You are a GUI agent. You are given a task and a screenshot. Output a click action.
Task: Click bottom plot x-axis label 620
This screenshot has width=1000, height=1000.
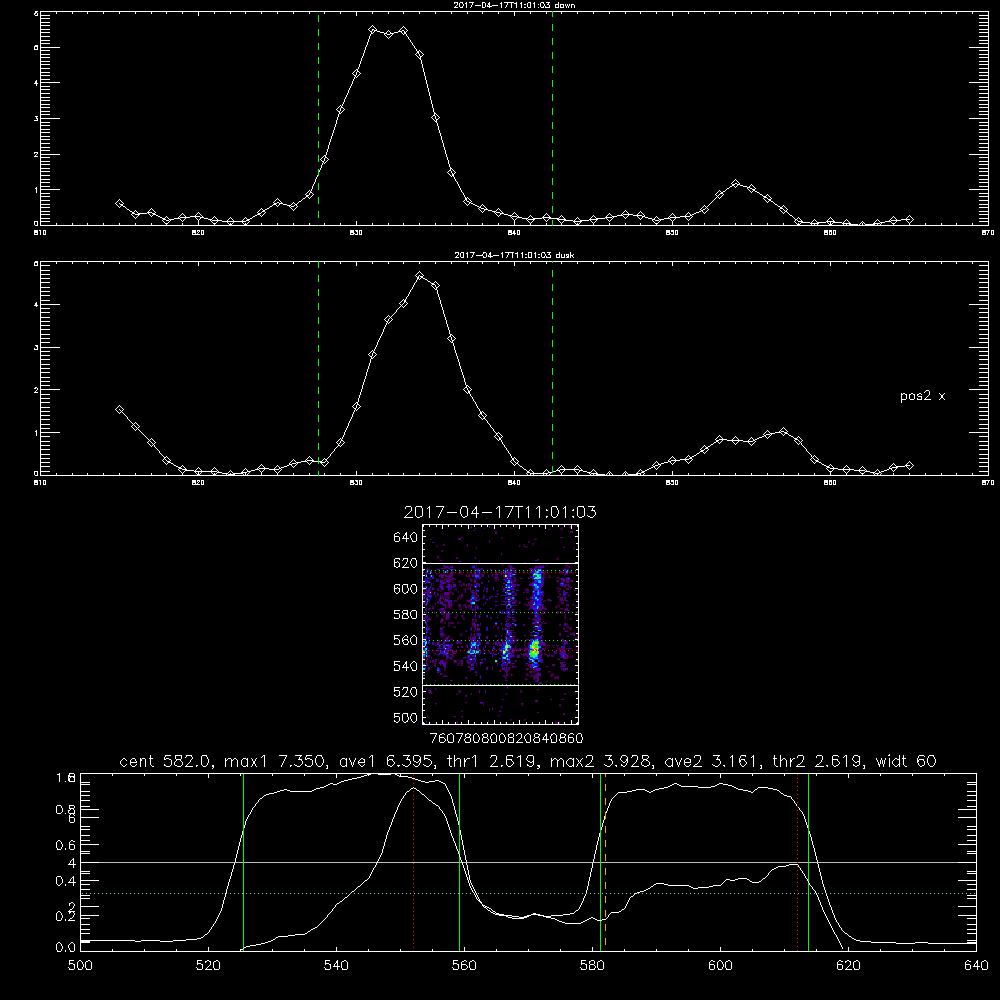[848, 966]
